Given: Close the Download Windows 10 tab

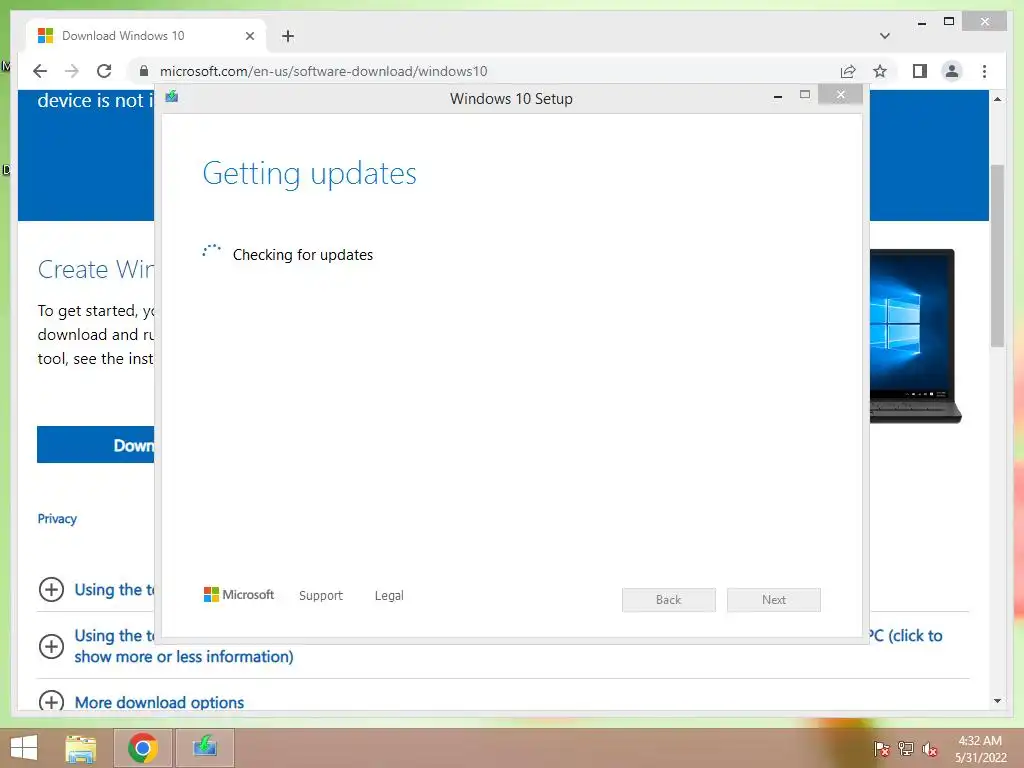Looking at the screenshot, I should pos(249,36).
